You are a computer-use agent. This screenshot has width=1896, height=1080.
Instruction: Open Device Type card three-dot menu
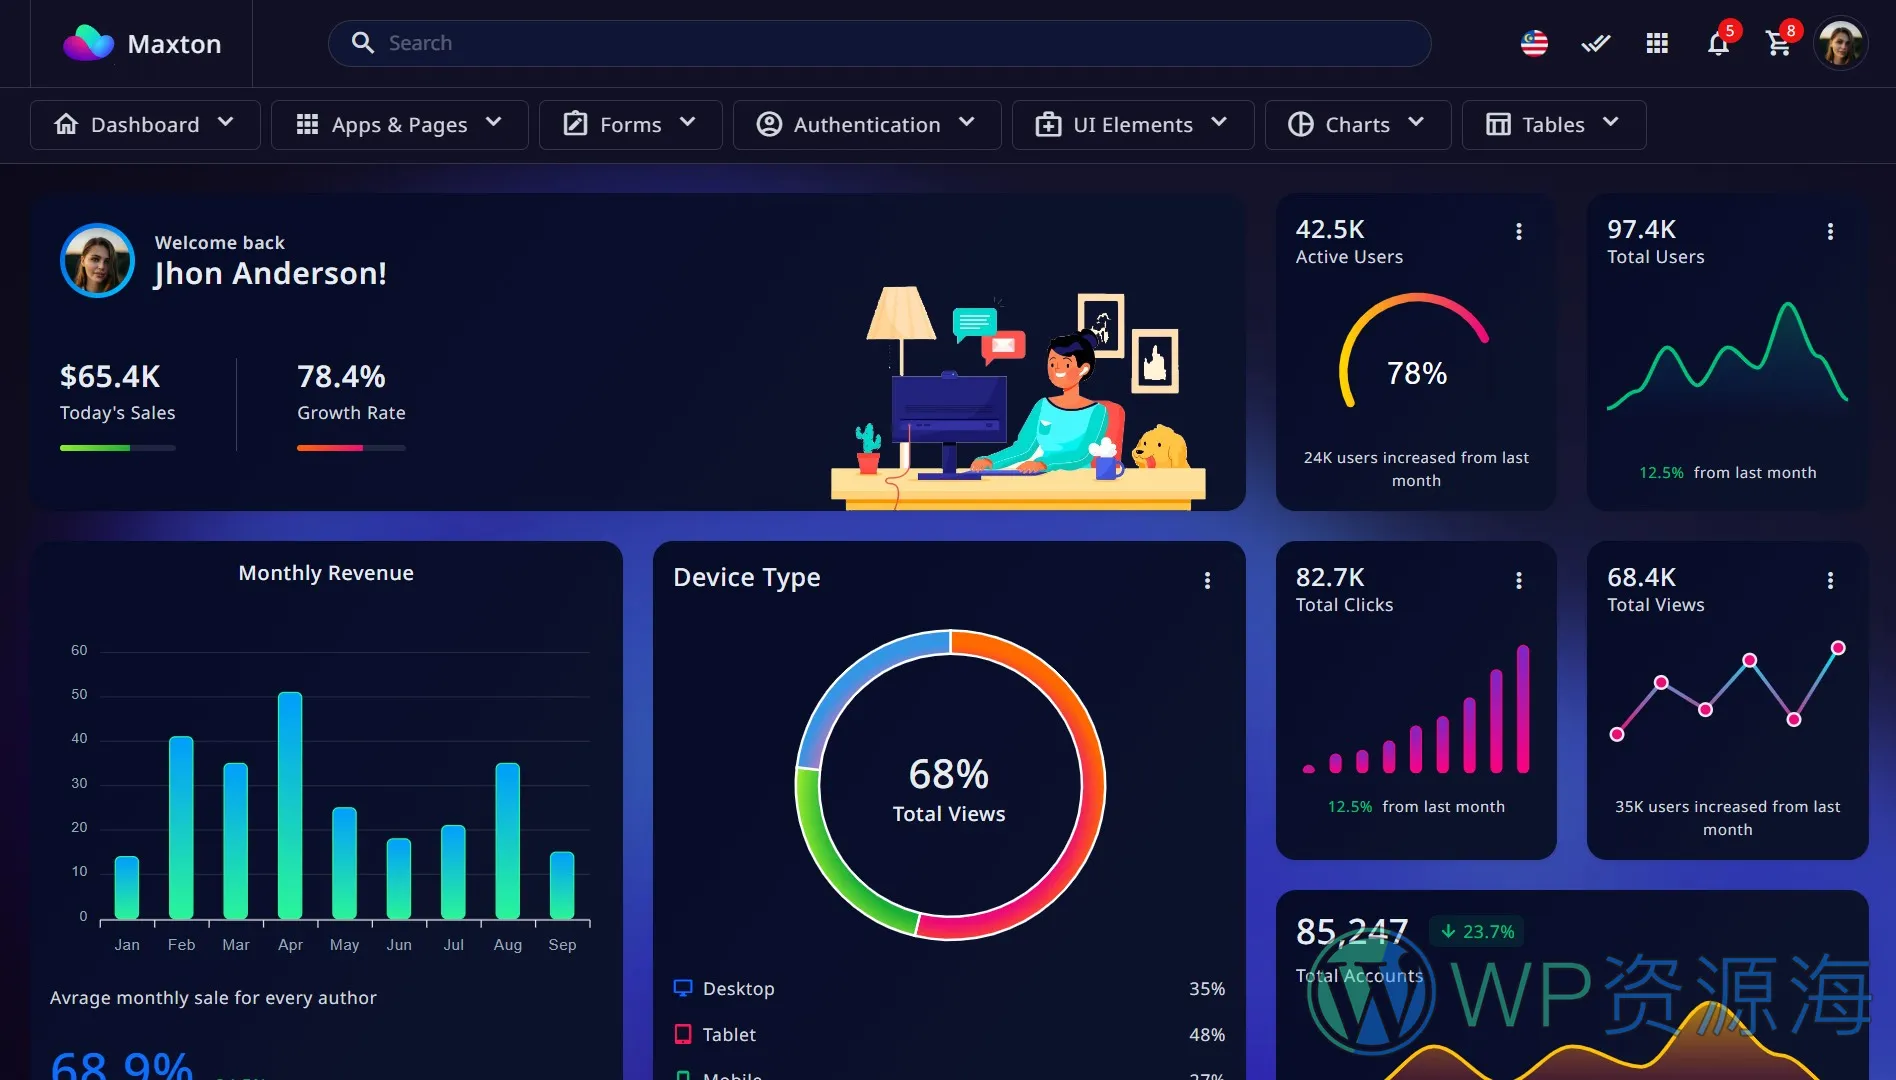[x=1207, y=581]
